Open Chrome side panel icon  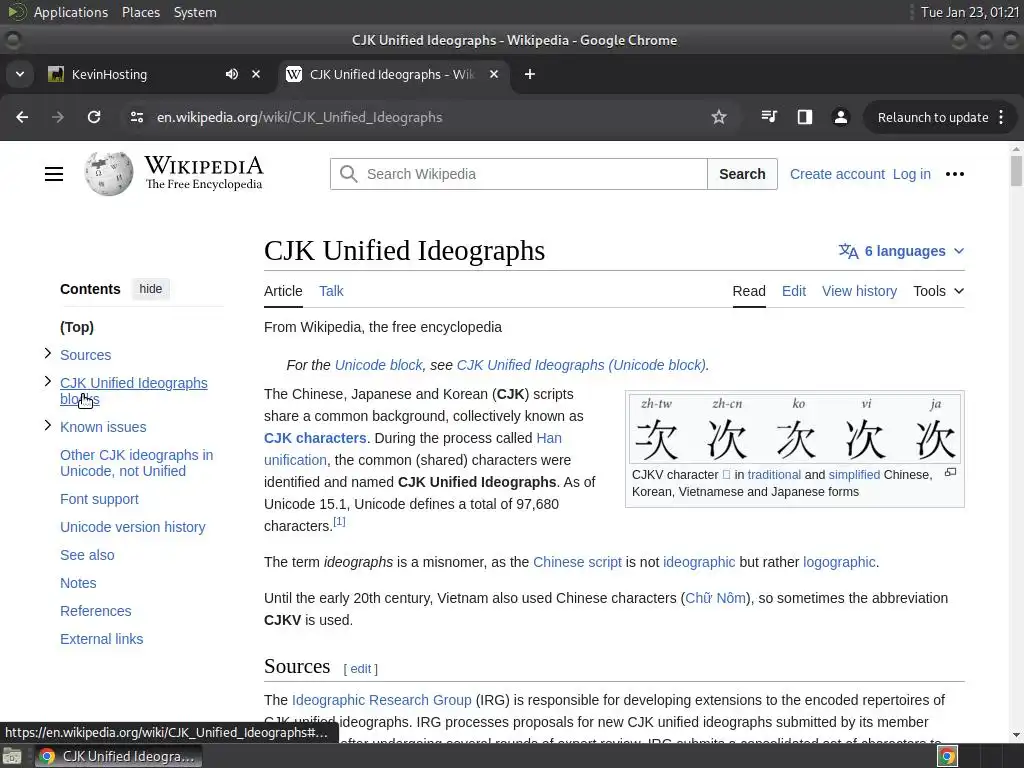(x=805, y=117)
